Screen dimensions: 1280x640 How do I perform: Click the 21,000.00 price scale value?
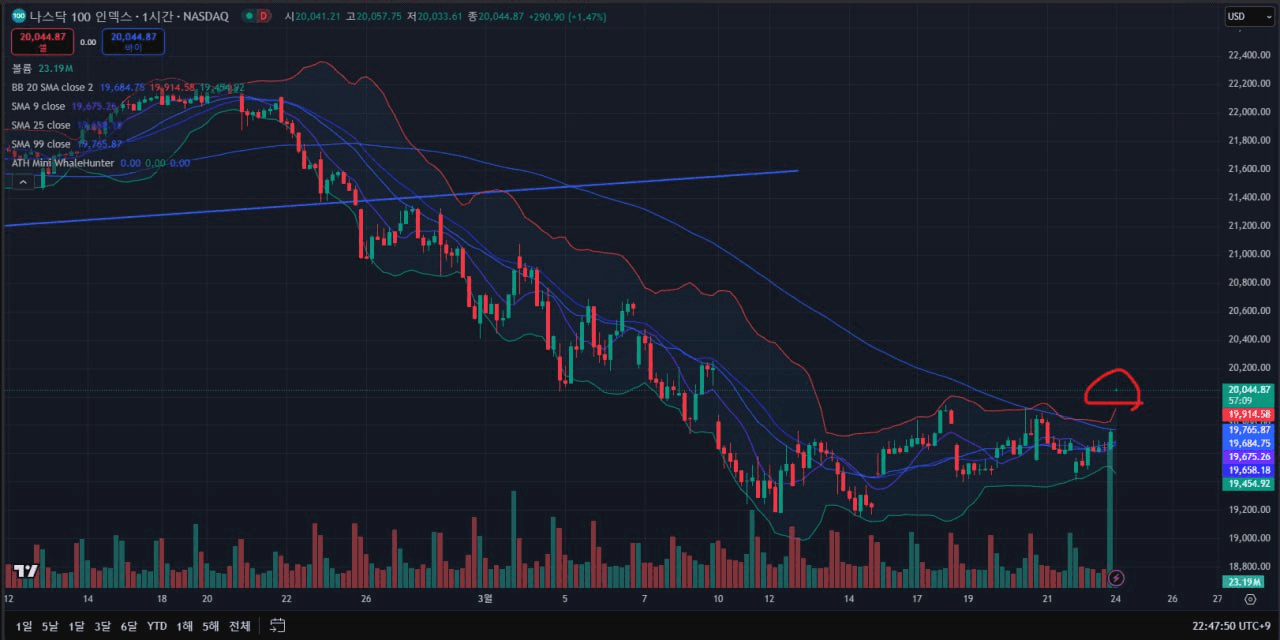pyautogui.click(x=1249, y=254)
